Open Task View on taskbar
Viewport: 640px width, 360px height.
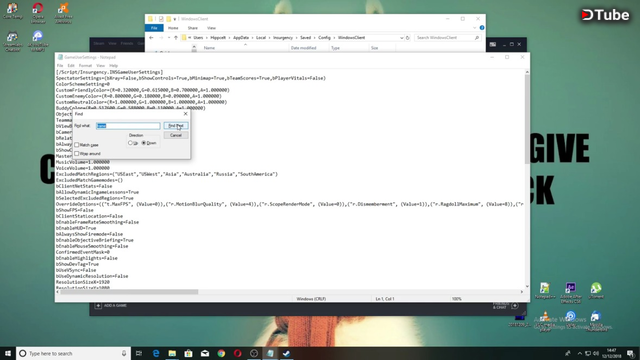click(139, 353)
